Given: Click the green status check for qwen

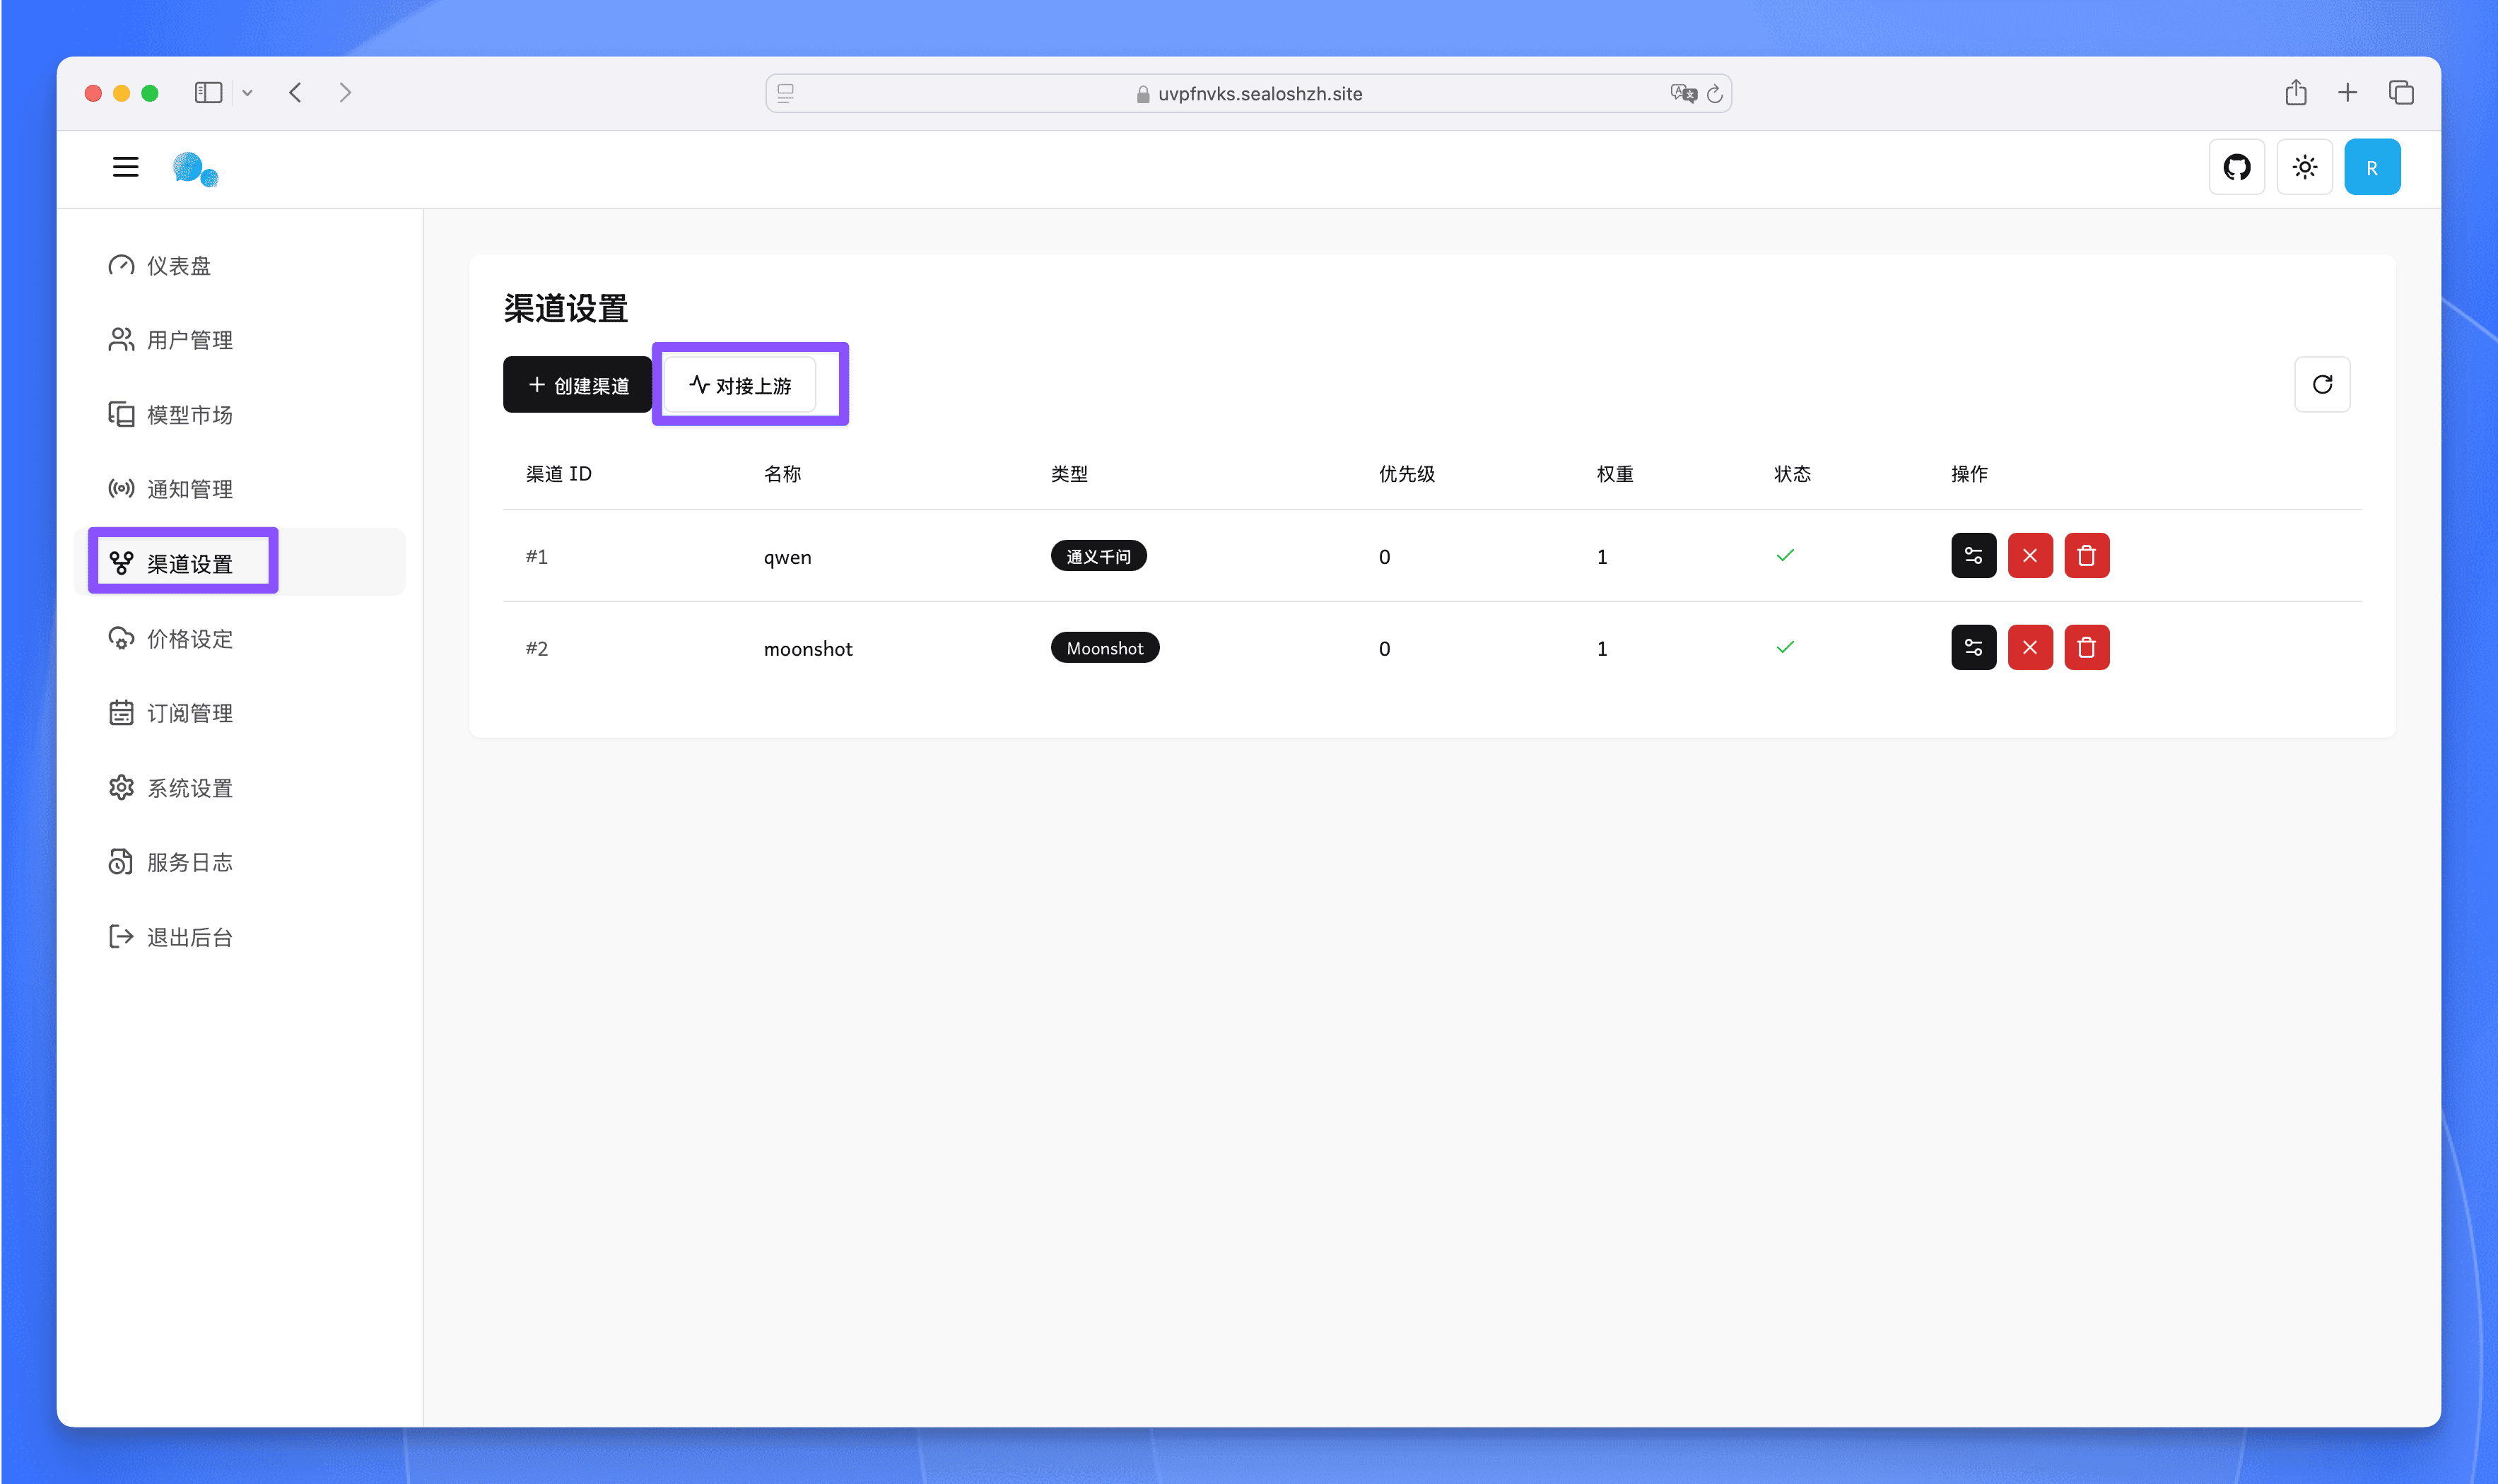Looking at the screenshot, I should click(1785, 553).
